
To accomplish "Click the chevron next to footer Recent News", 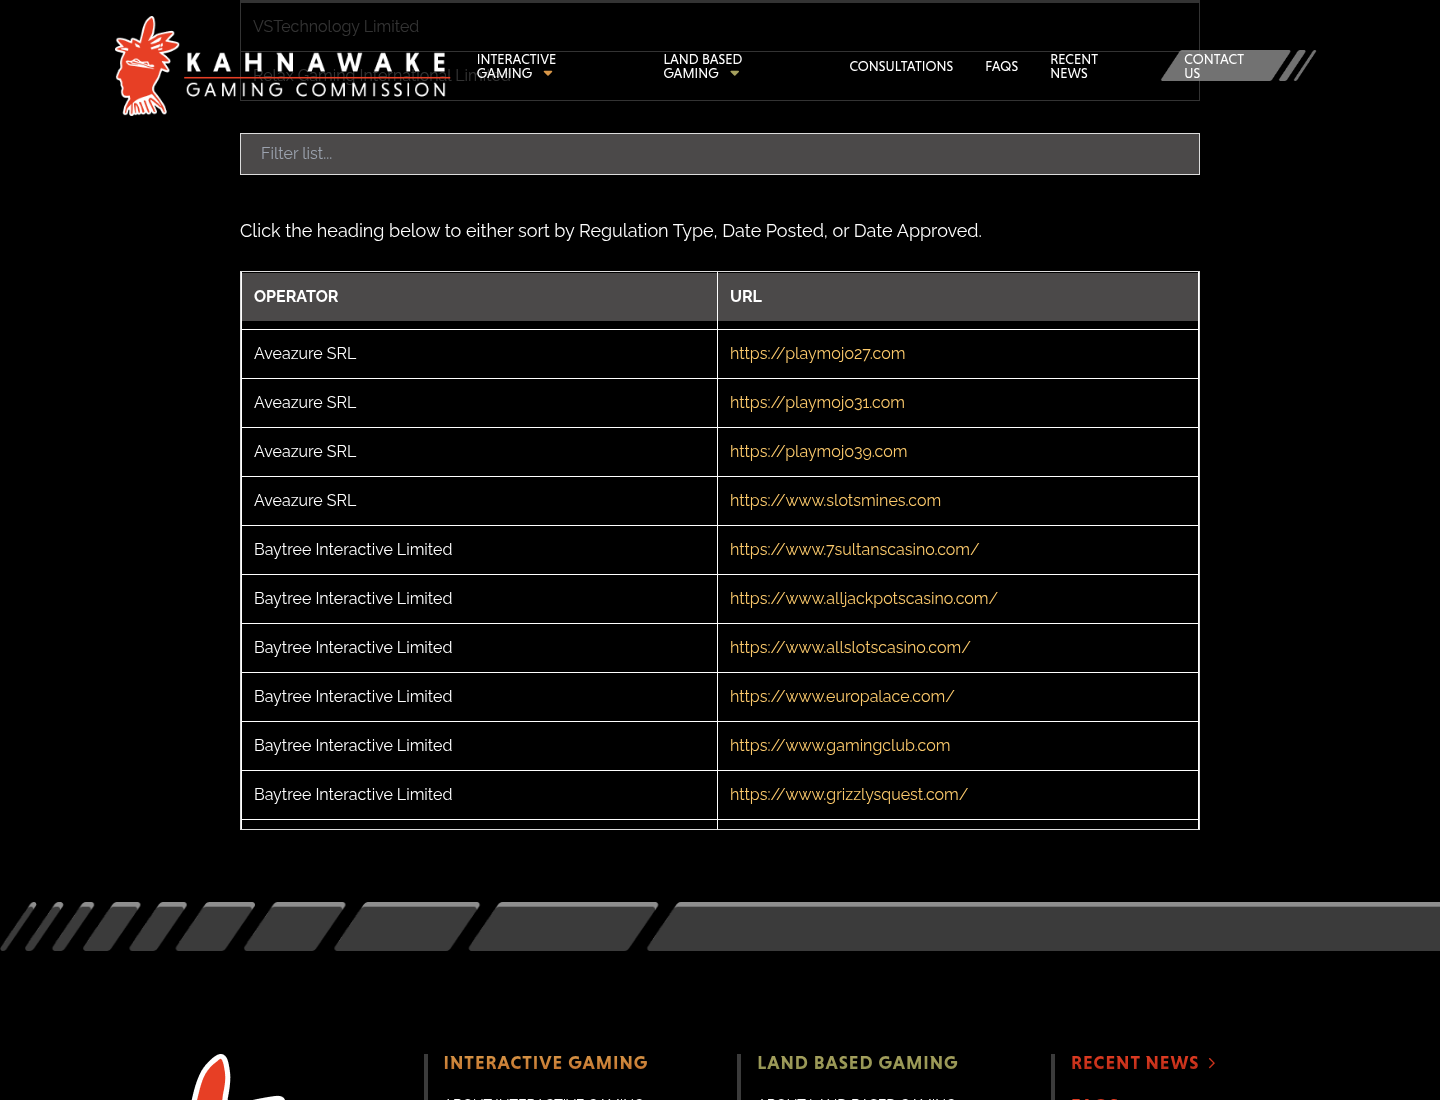I will point(1212,1063).
